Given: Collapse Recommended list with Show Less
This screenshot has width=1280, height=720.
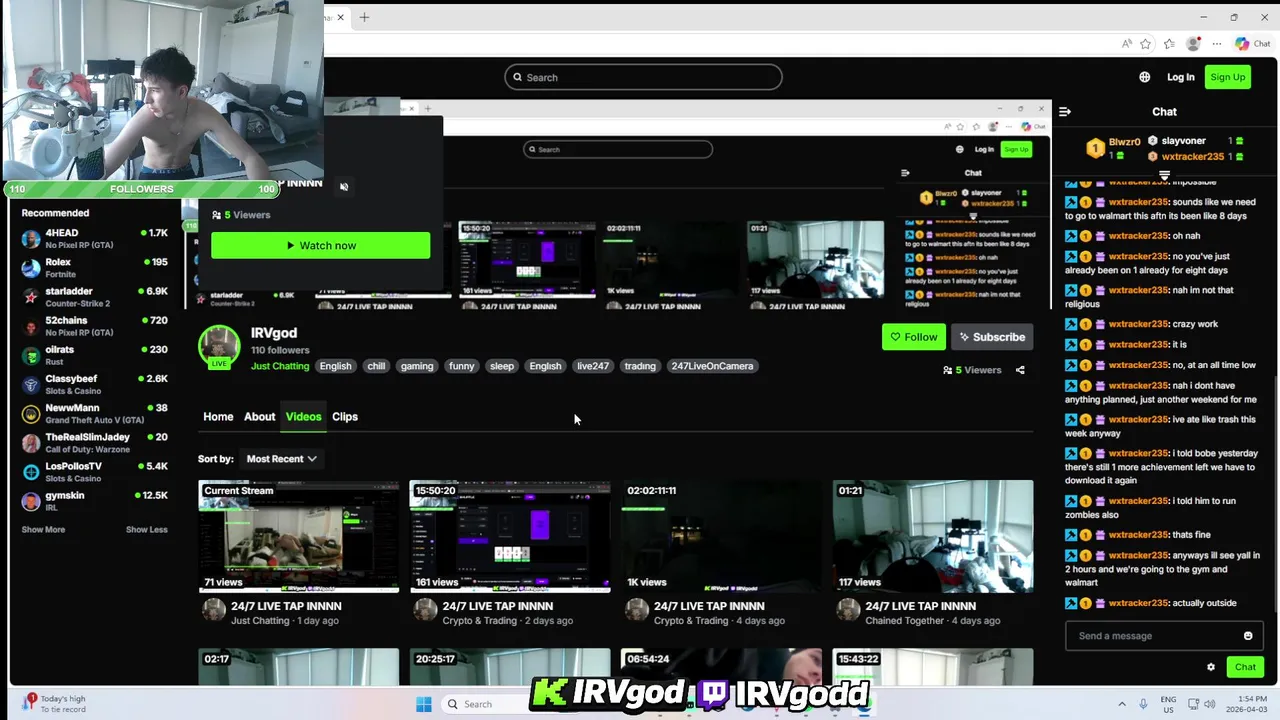Looking at the screenshot, I should click(147, 530).
